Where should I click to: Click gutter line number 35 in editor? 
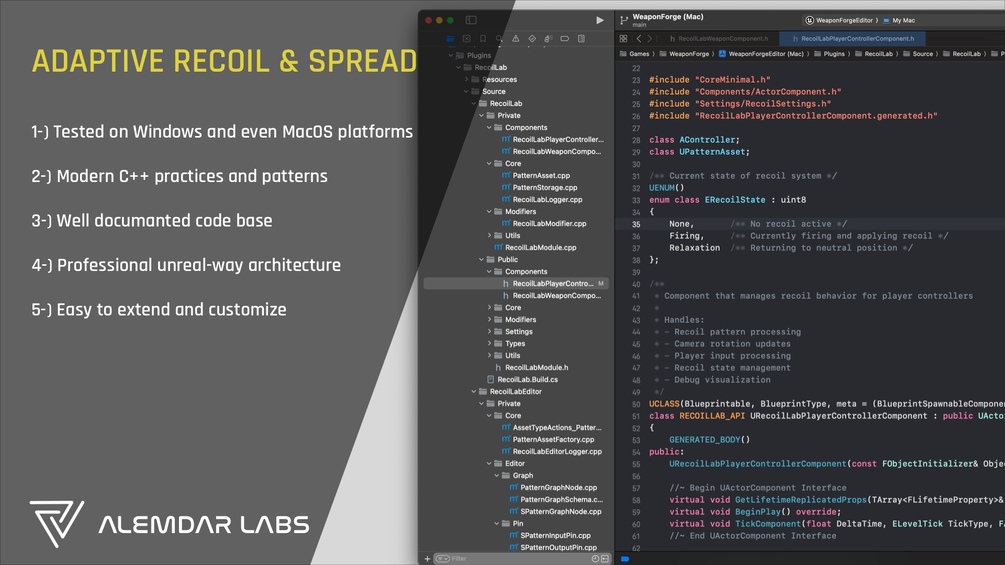tap(636, 224)
